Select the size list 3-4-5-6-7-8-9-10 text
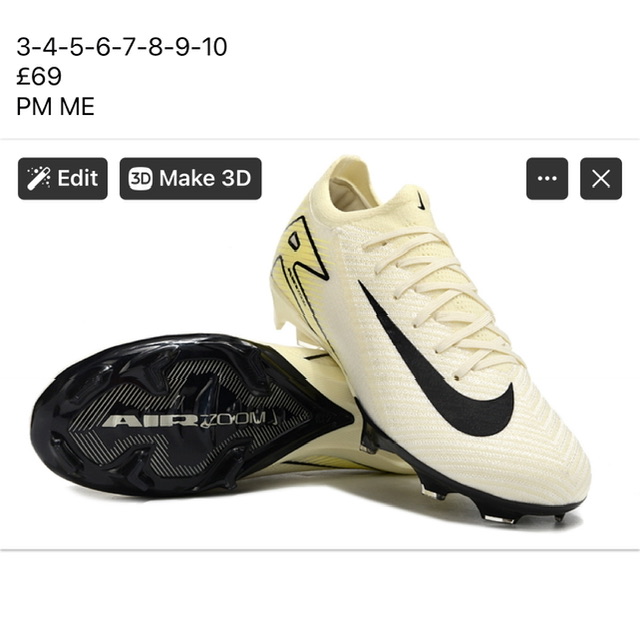Viewport: 640px width, 637px height. pos(122,47)
